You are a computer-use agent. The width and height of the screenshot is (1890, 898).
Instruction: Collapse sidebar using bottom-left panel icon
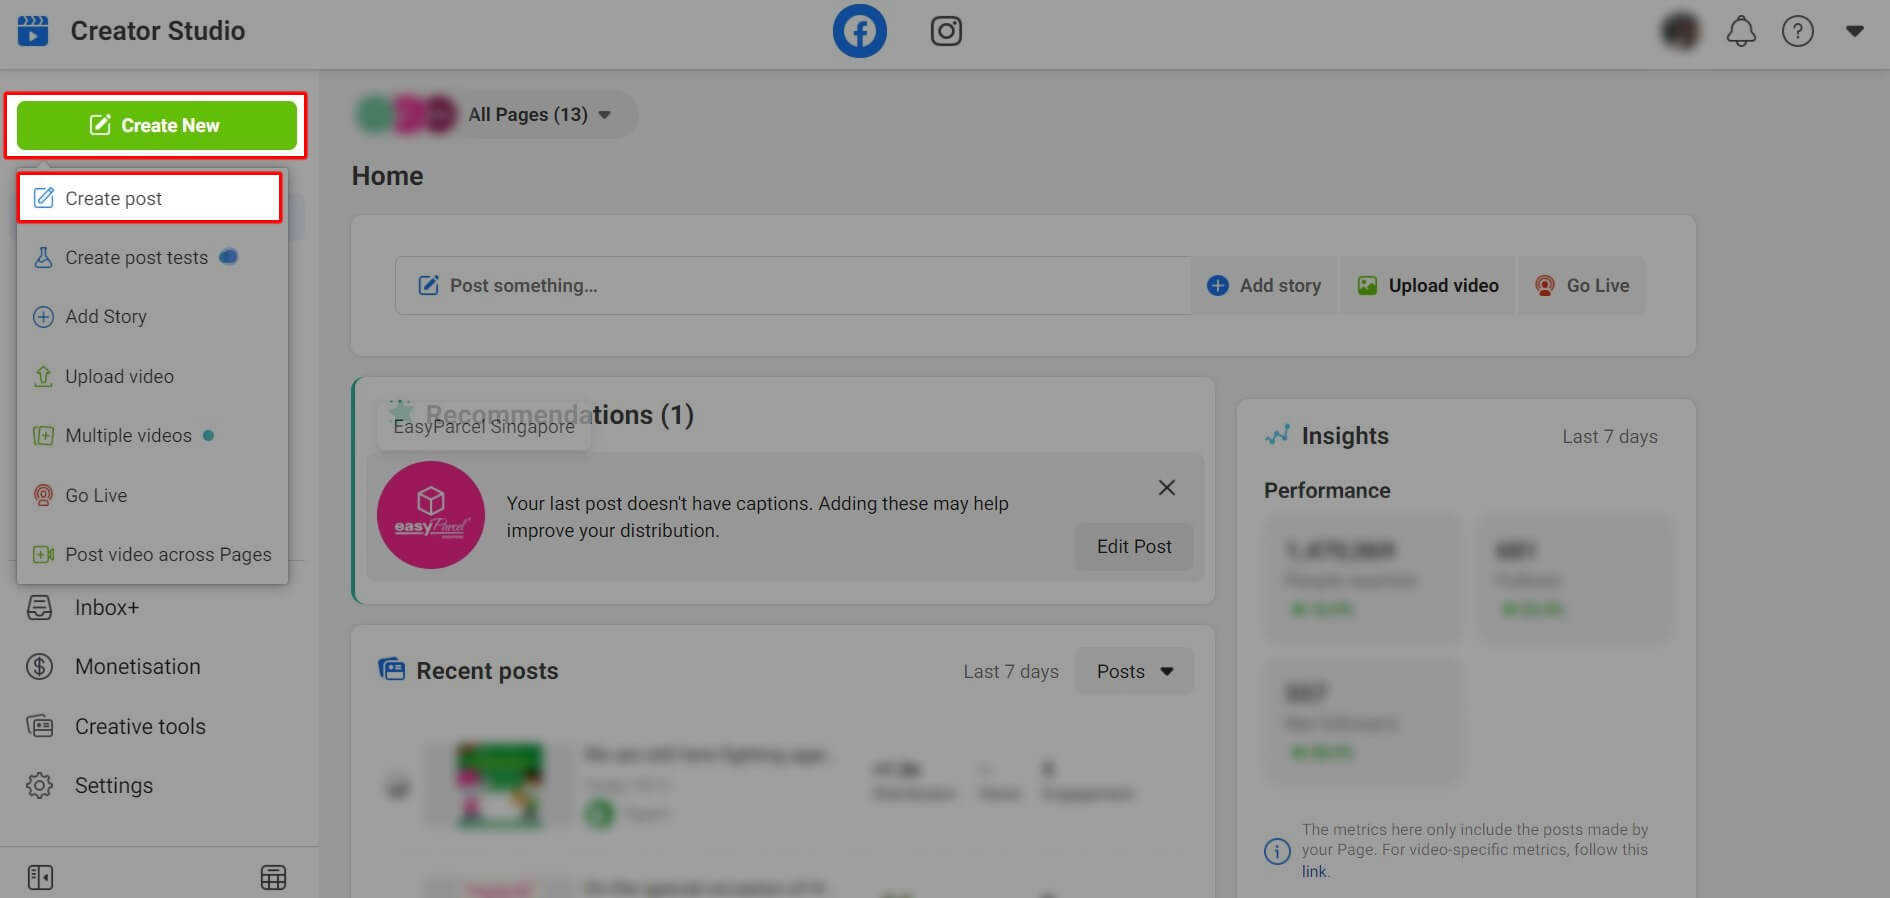pos(40,877)
